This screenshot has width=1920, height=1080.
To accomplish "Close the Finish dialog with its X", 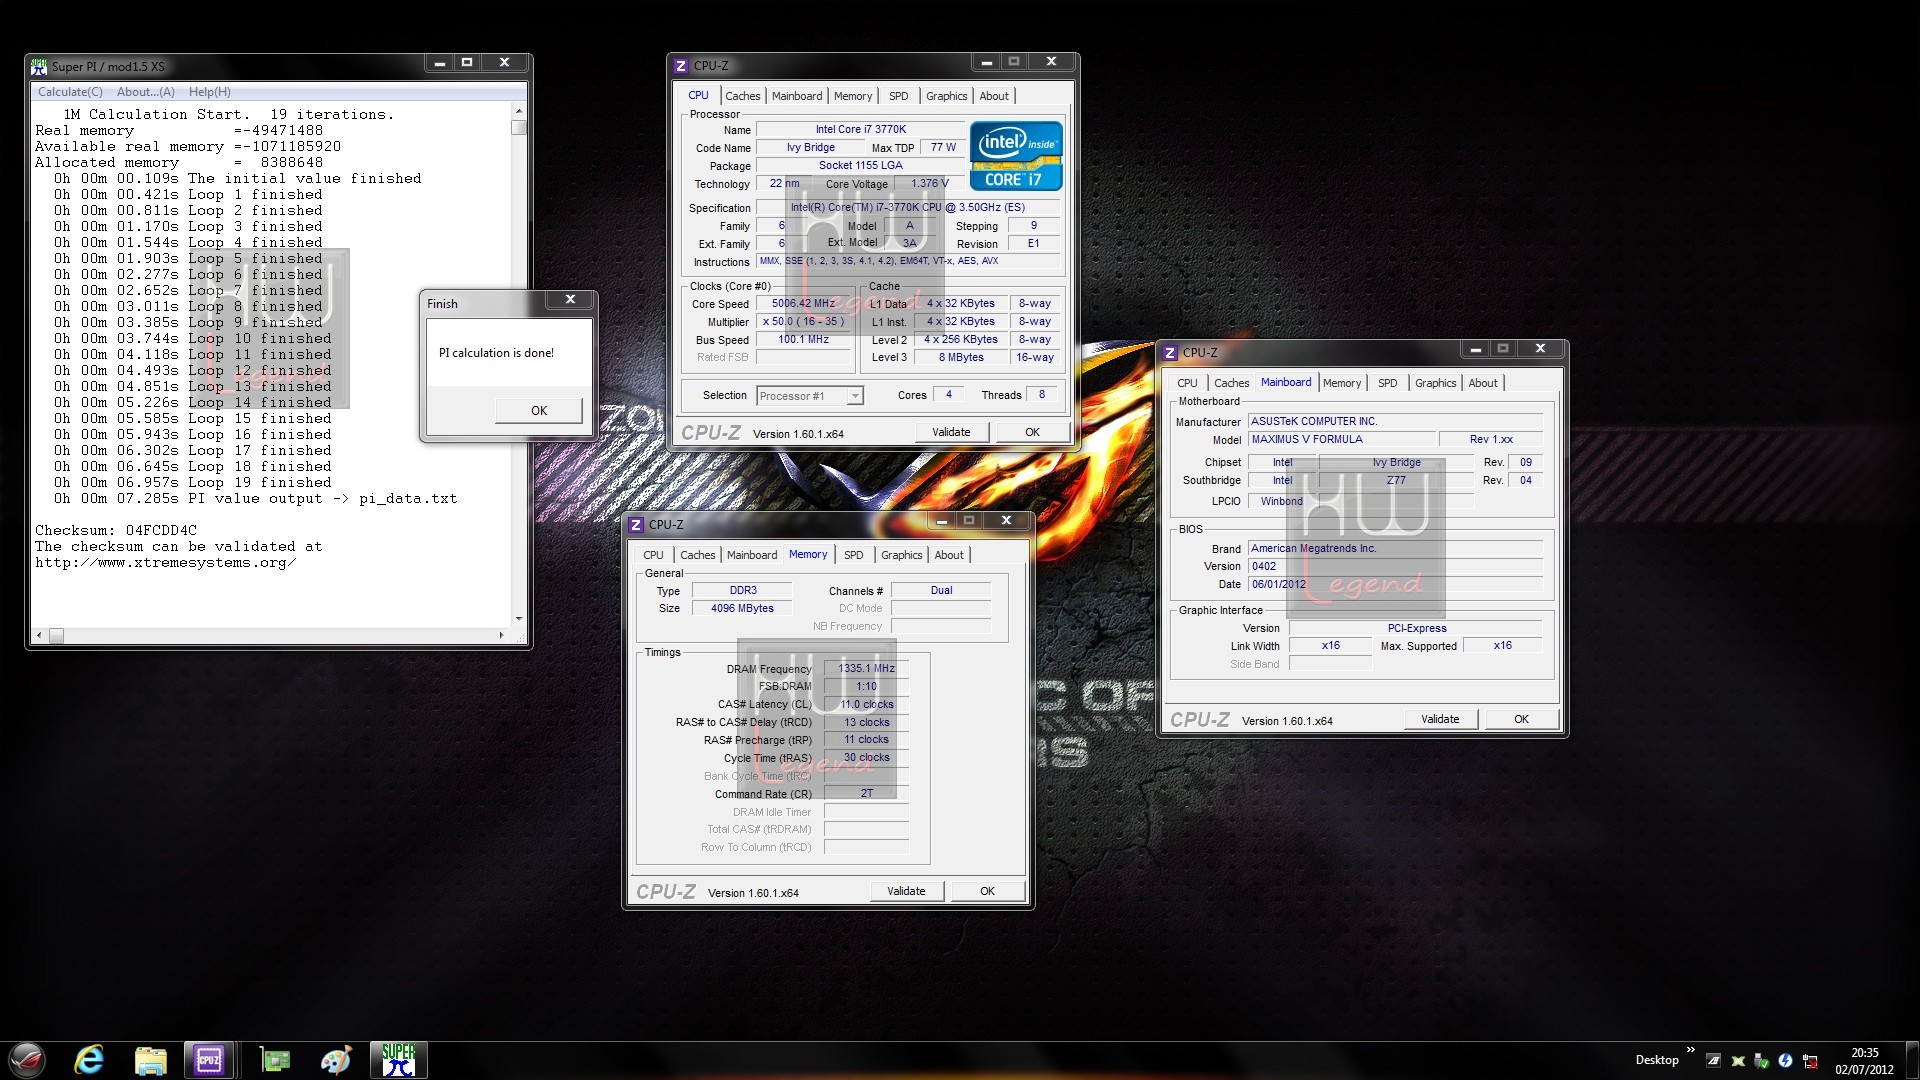I will click(x=570, y=300).
